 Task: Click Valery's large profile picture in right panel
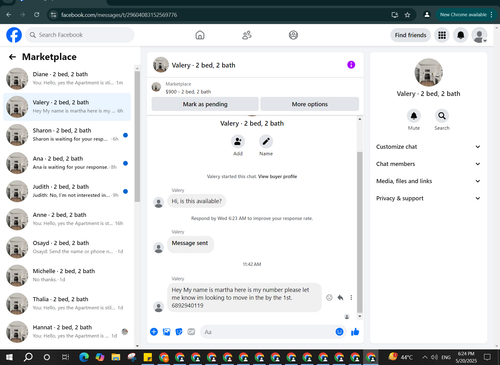pos(429,72)
